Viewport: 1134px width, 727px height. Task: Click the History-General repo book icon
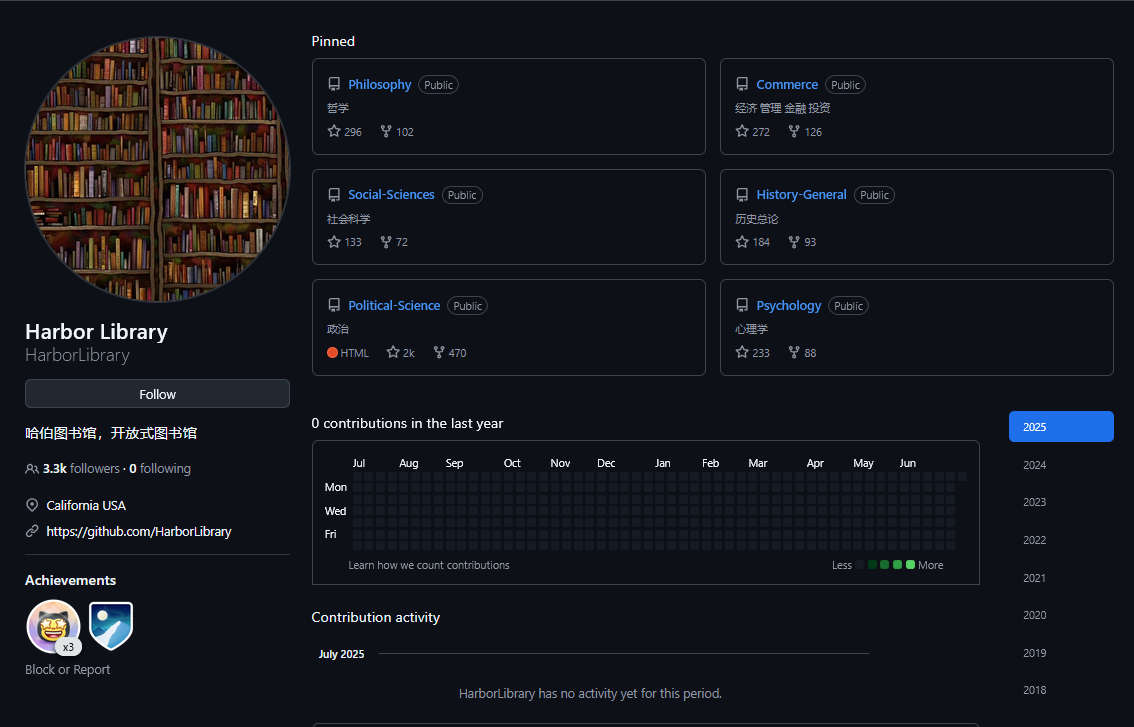(742, 195)
